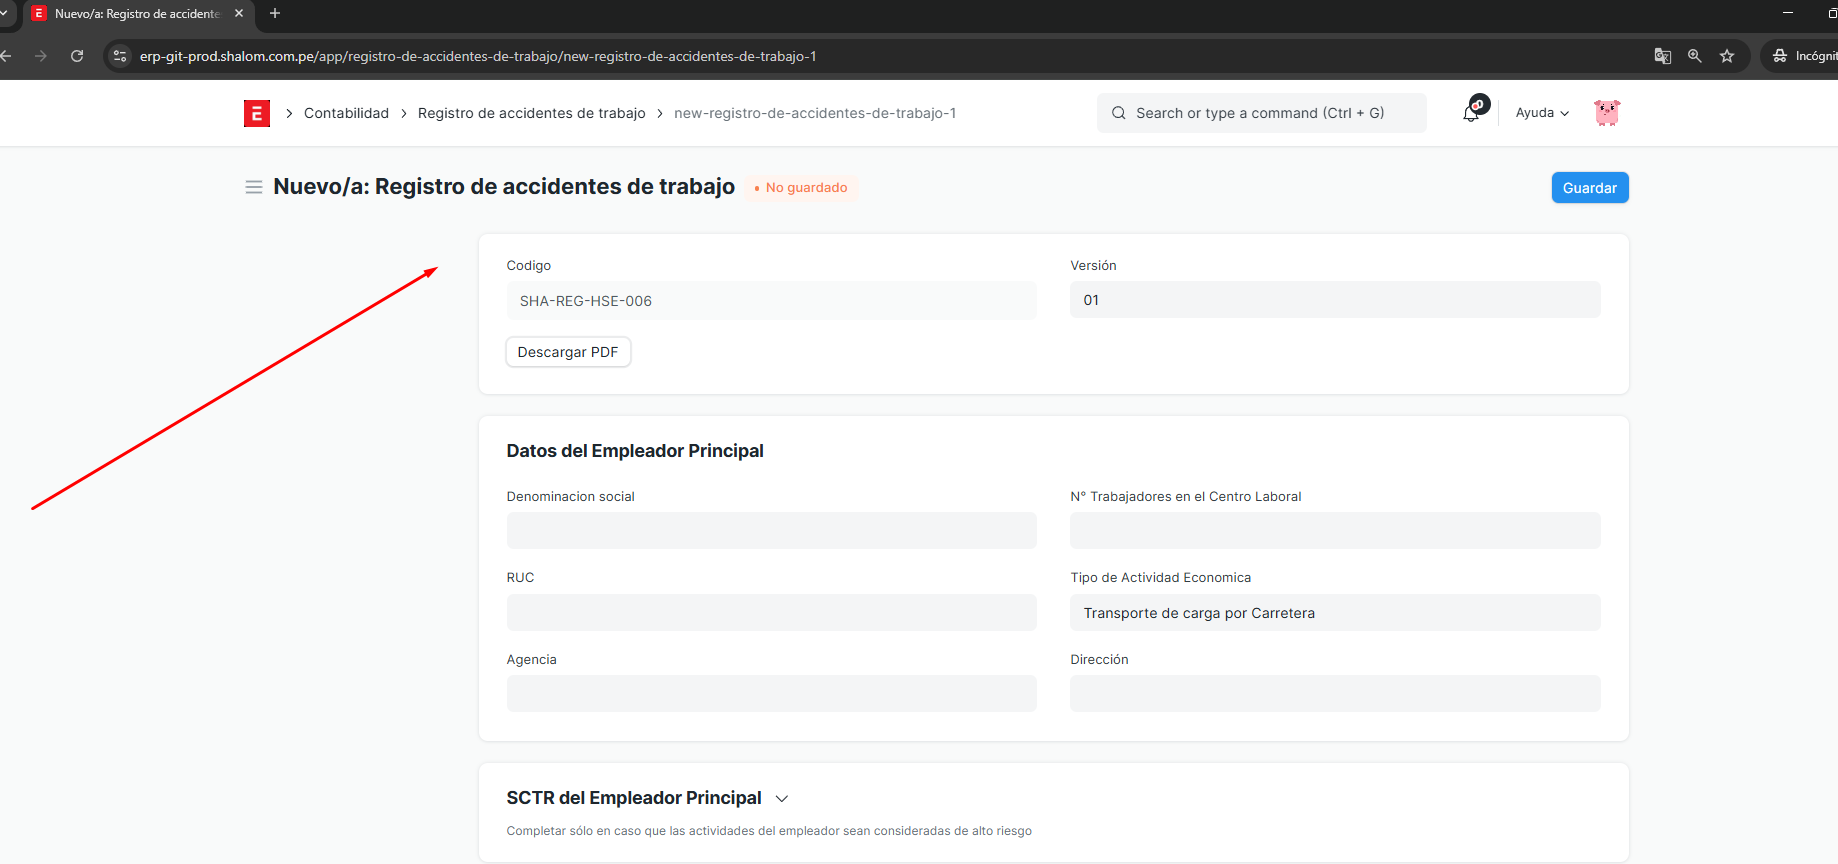1838x864 pixels.
Task: Open the browser zoom magnifier icon
Action: coord(1694,56)
